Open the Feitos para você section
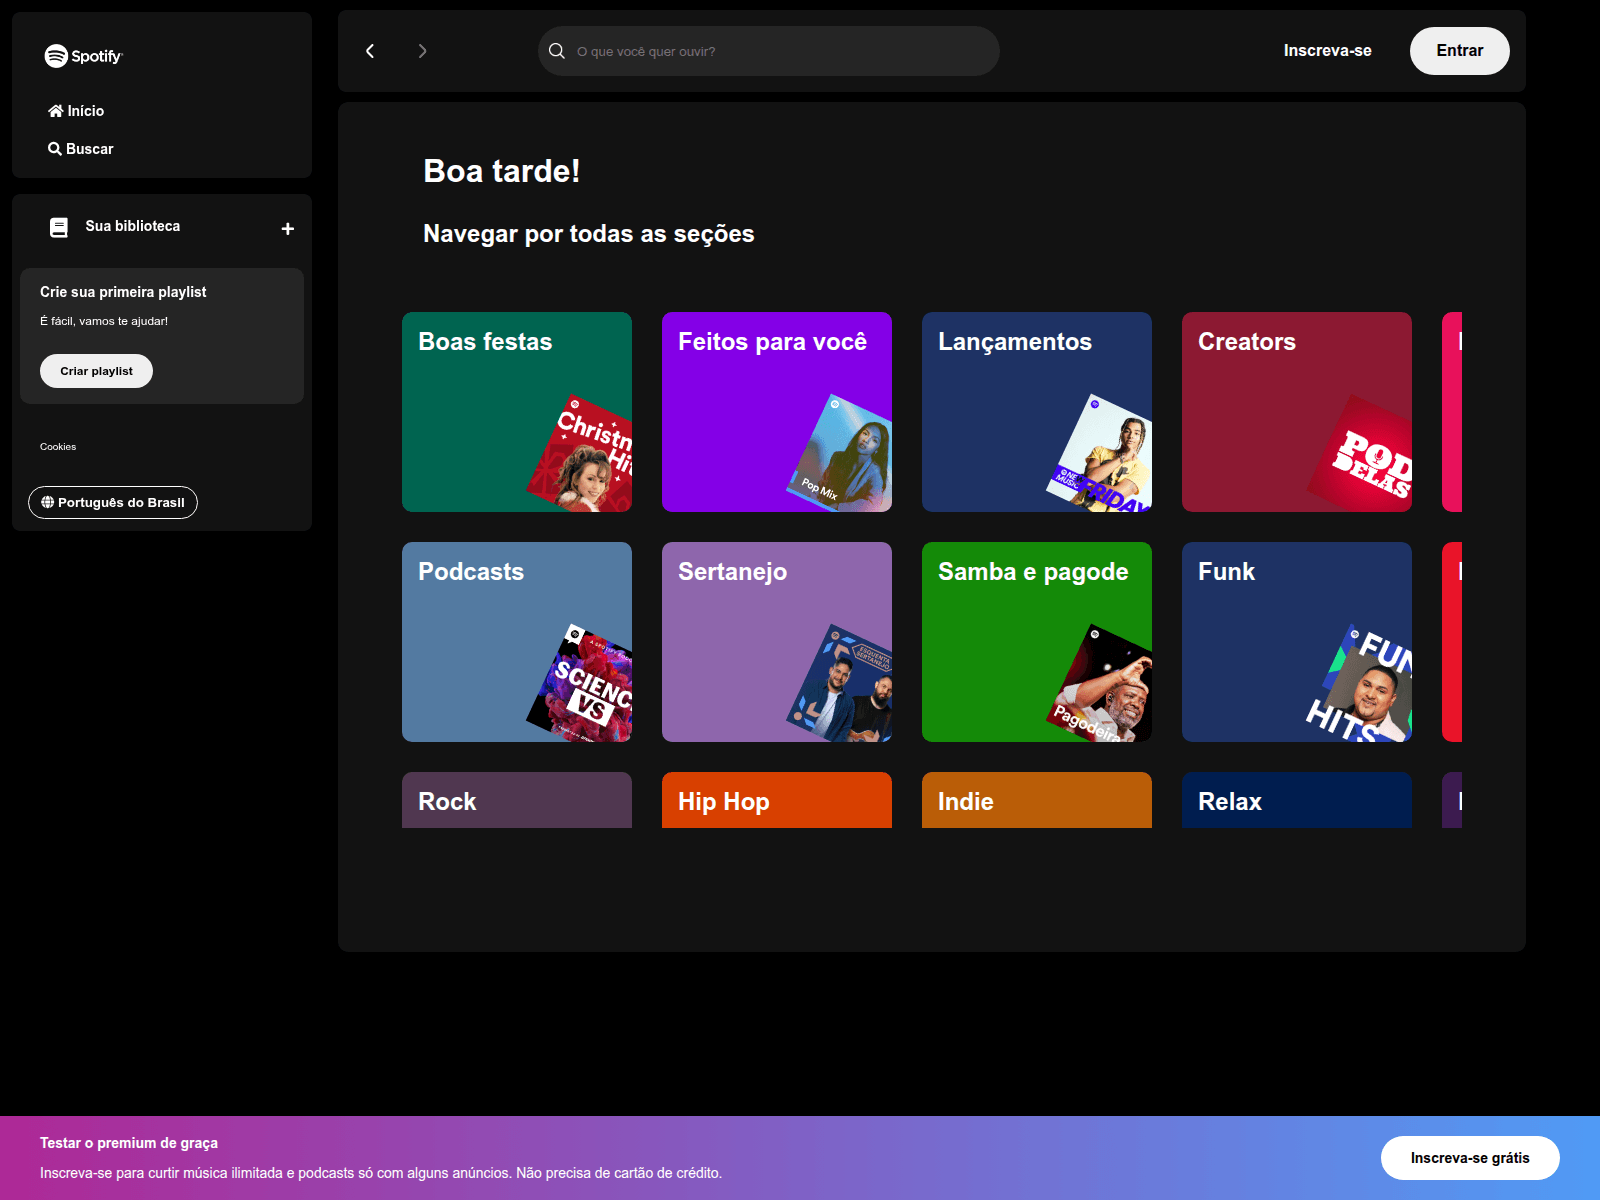This screenshot has width=1600, height=1200. [x=776, y=412]
